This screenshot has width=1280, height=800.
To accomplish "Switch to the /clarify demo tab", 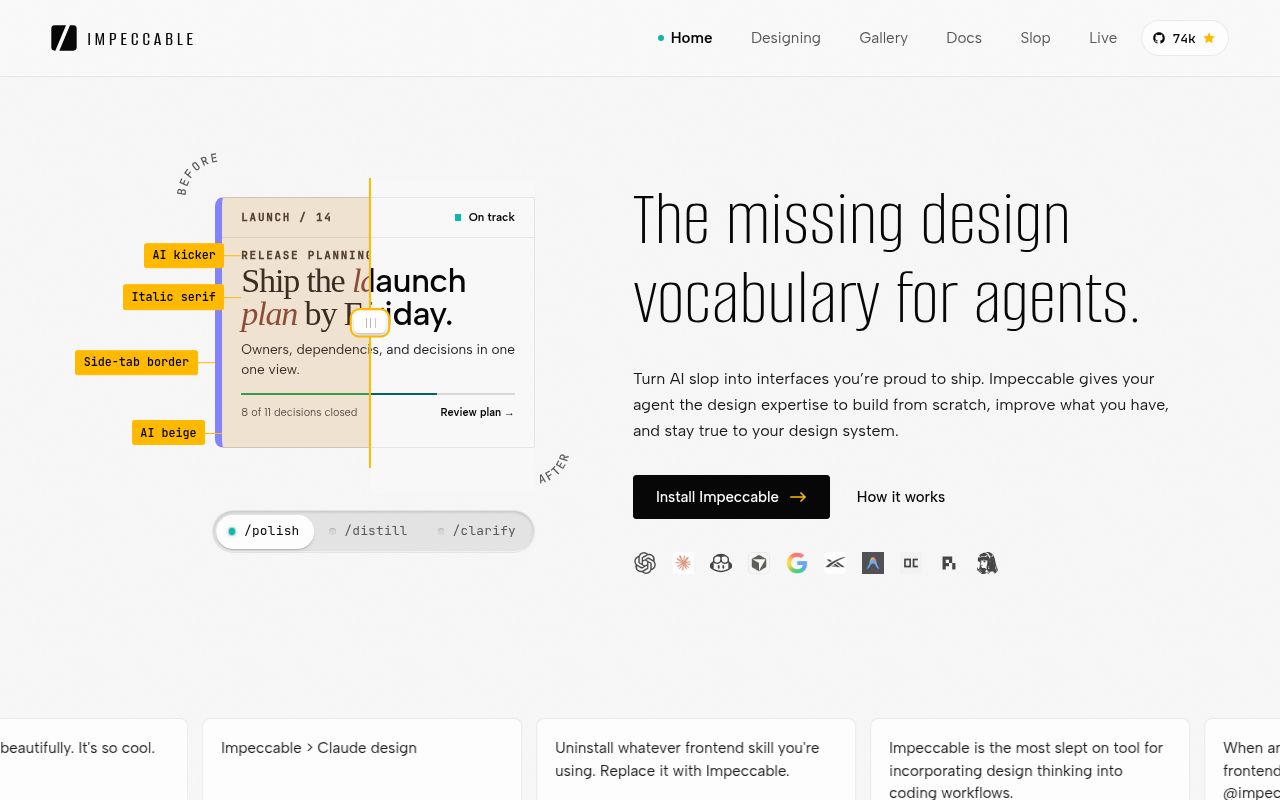I will click(x=476, y=531).
